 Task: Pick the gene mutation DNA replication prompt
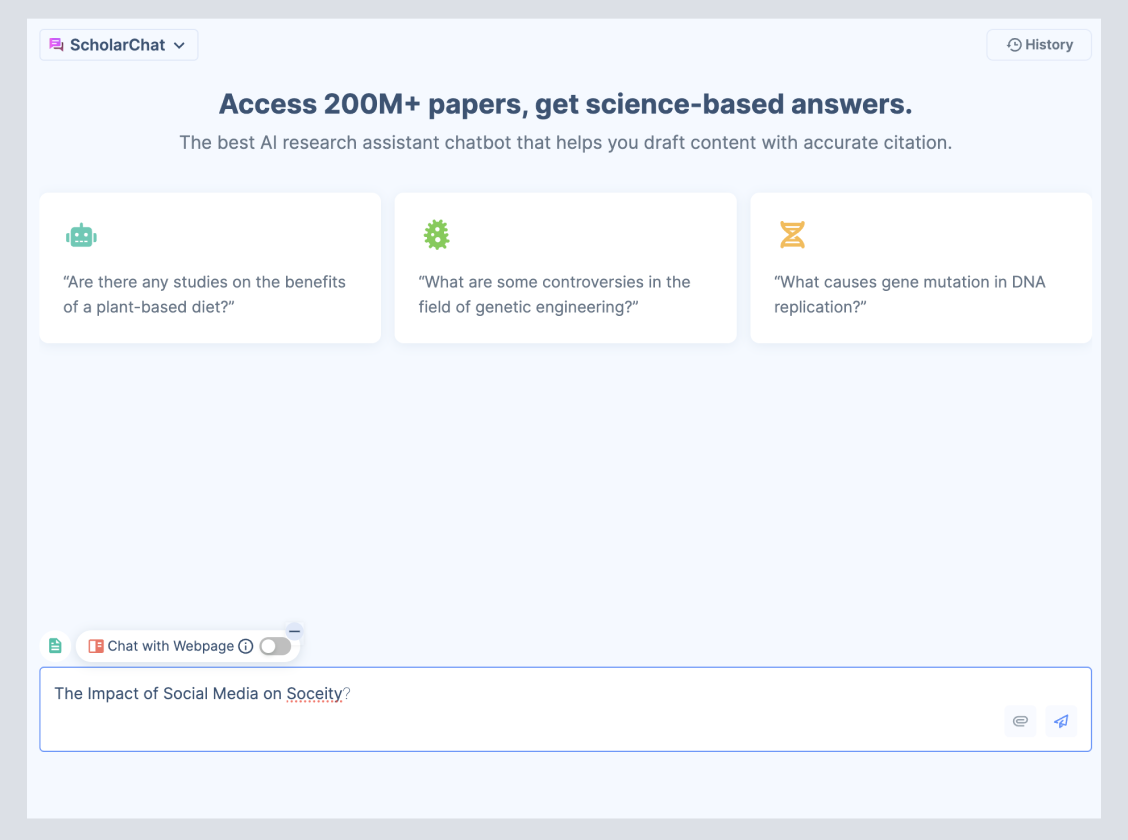921,268
